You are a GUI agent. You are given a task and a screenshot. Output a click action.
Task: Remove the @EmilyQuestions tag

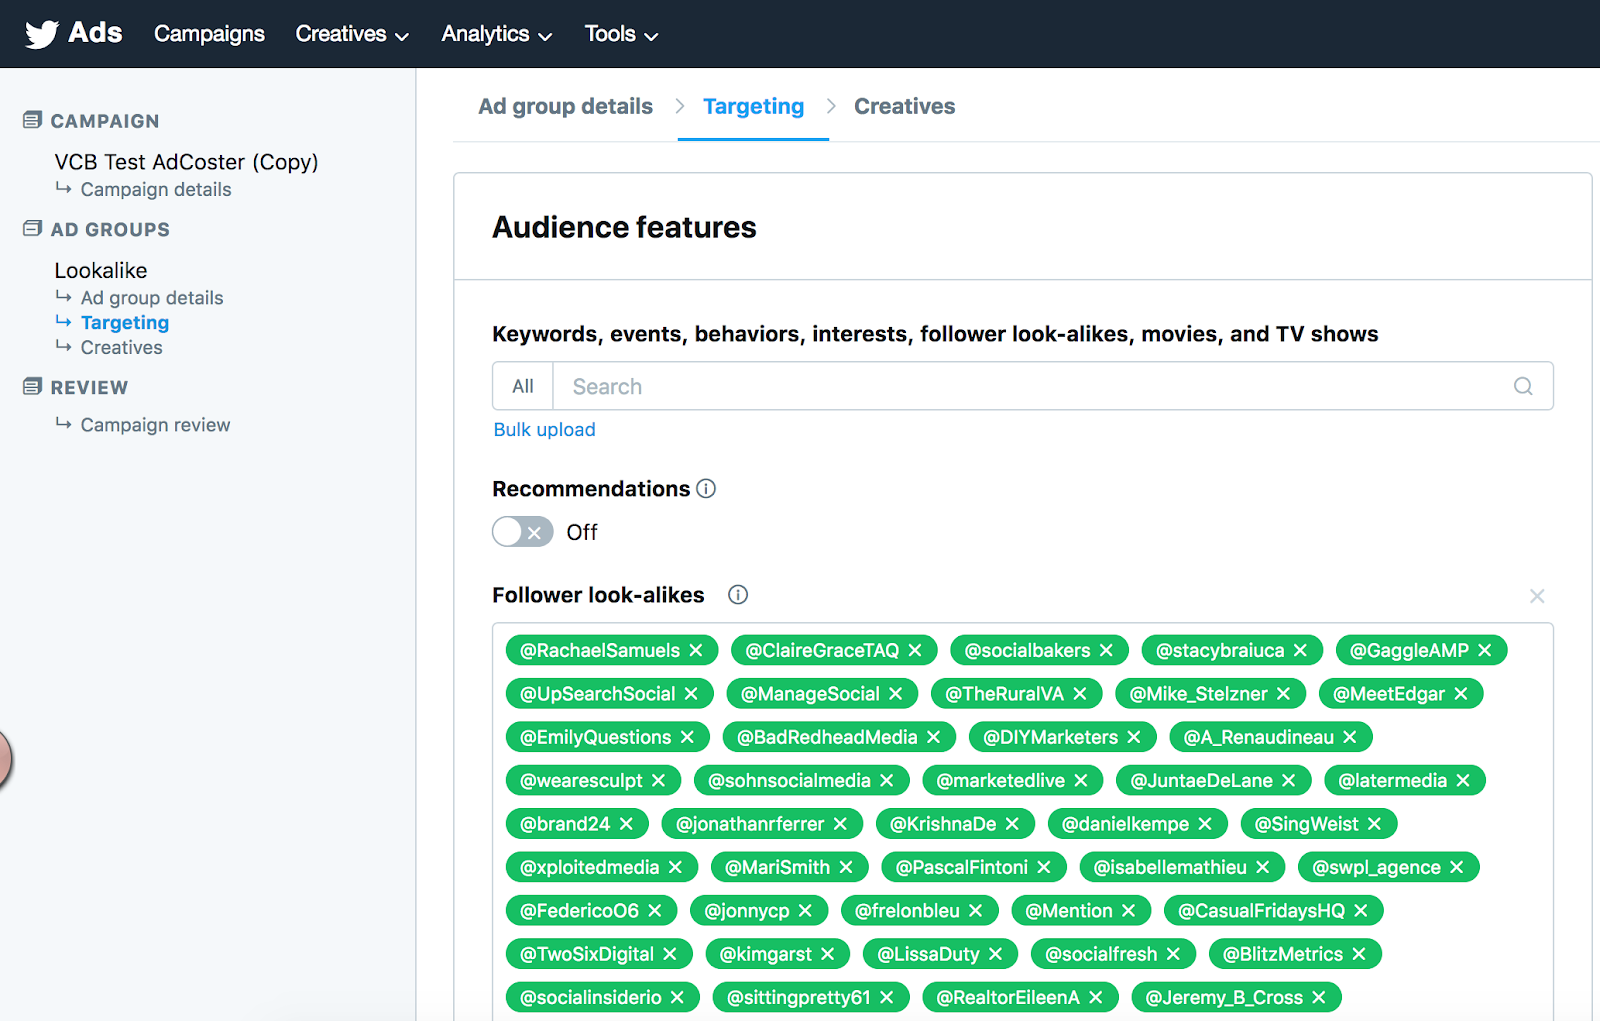pos(687,737)
